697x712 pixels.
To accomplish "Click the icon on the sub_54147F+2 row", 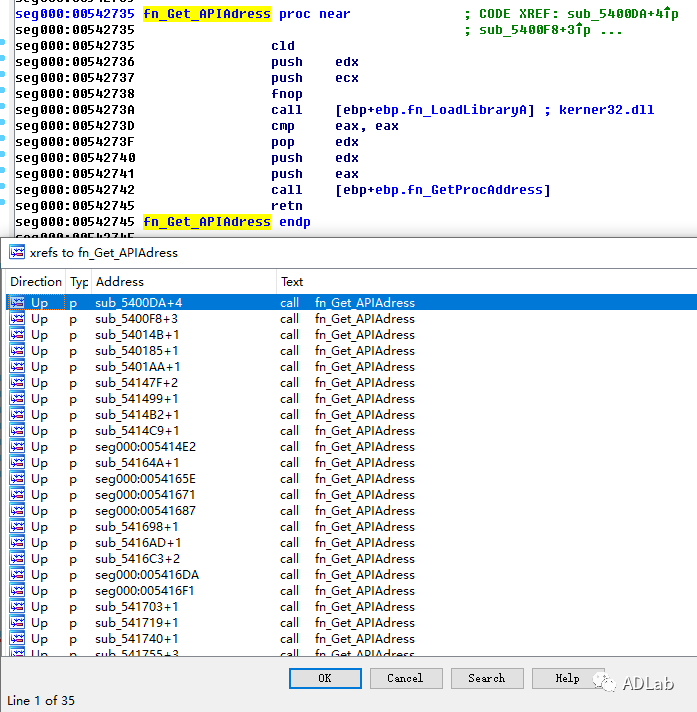I will tap(17, 383).
